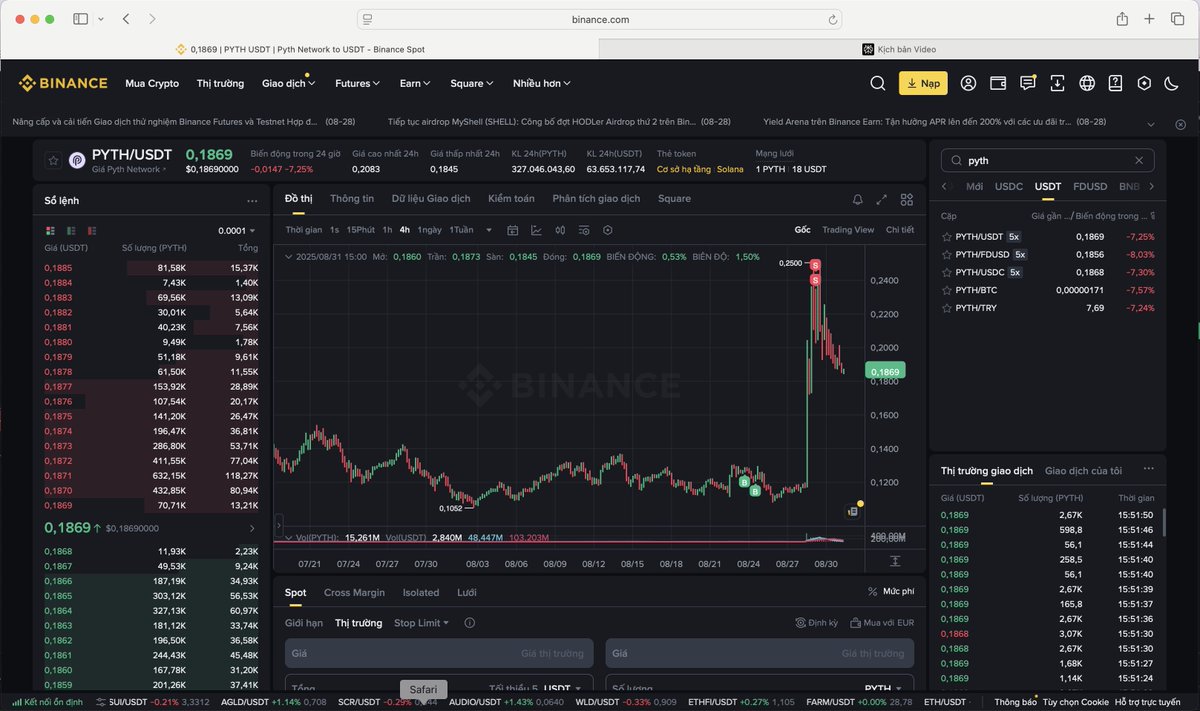Screen dimensions: 1200x711
Task: Open order book more options menu
Action: [x=252, y=201]
